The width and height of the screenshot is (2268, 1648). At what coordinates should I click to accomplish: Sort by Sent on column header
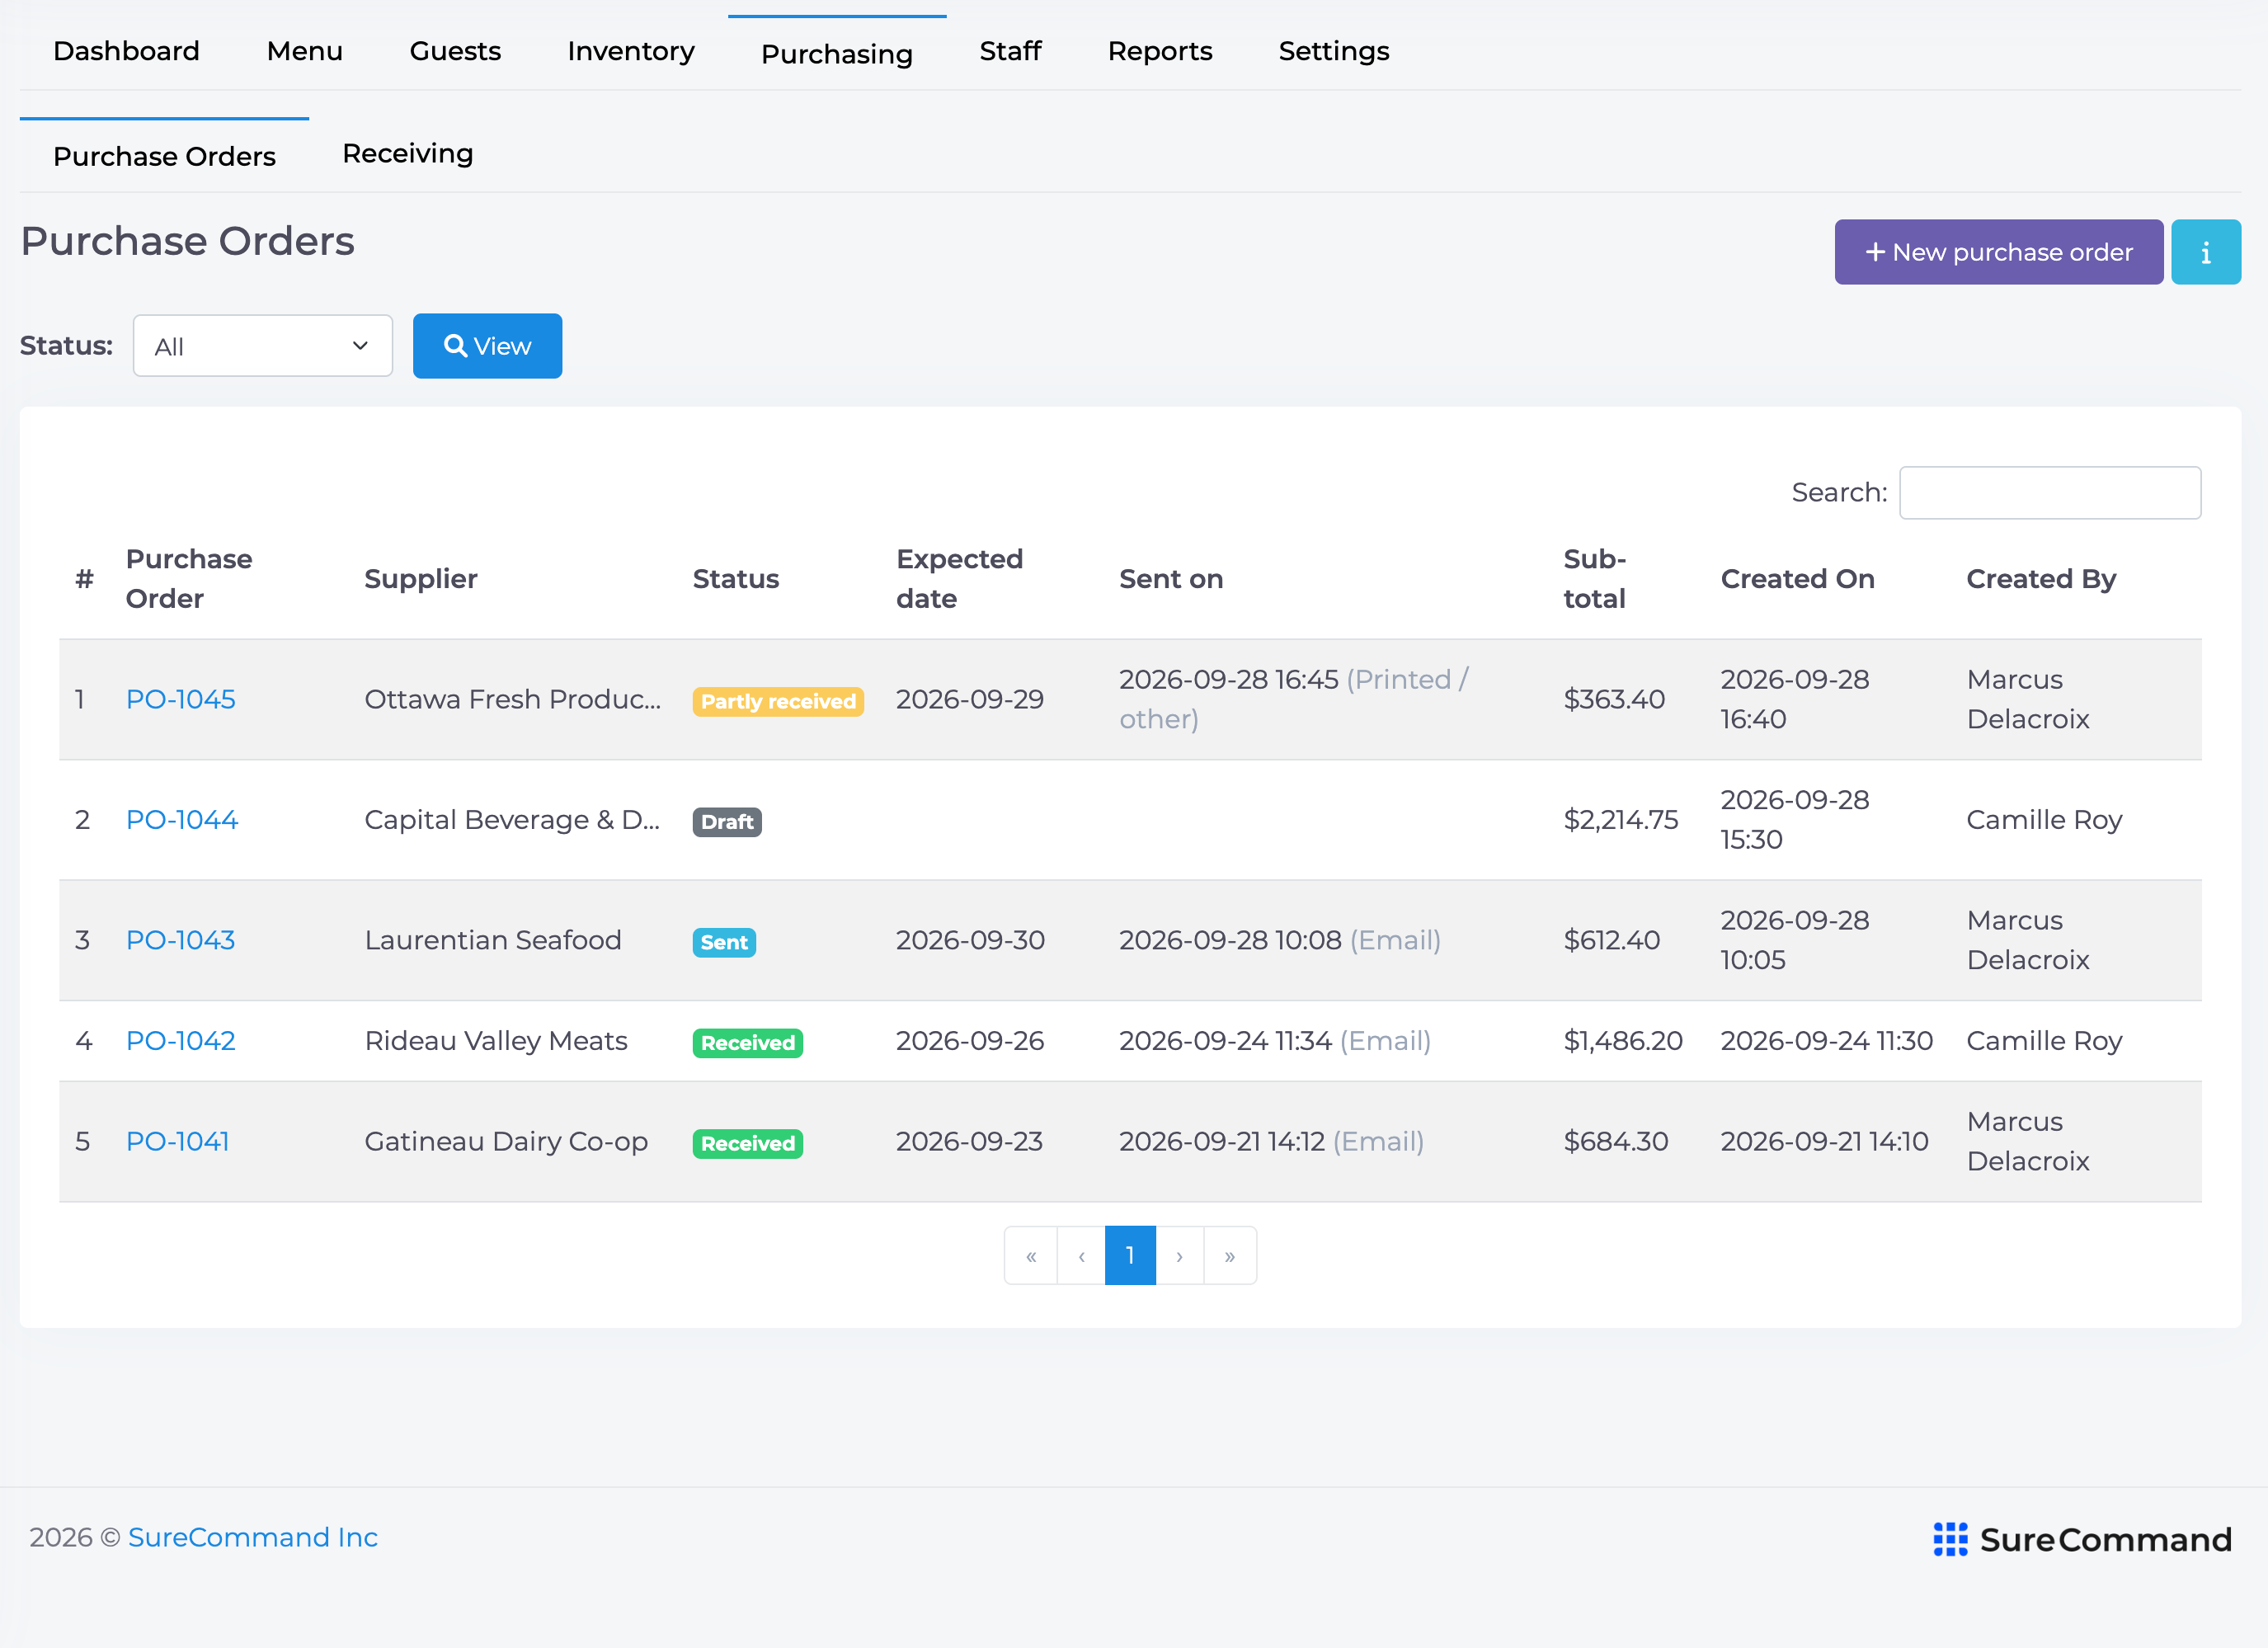[x=1171, y=578]
